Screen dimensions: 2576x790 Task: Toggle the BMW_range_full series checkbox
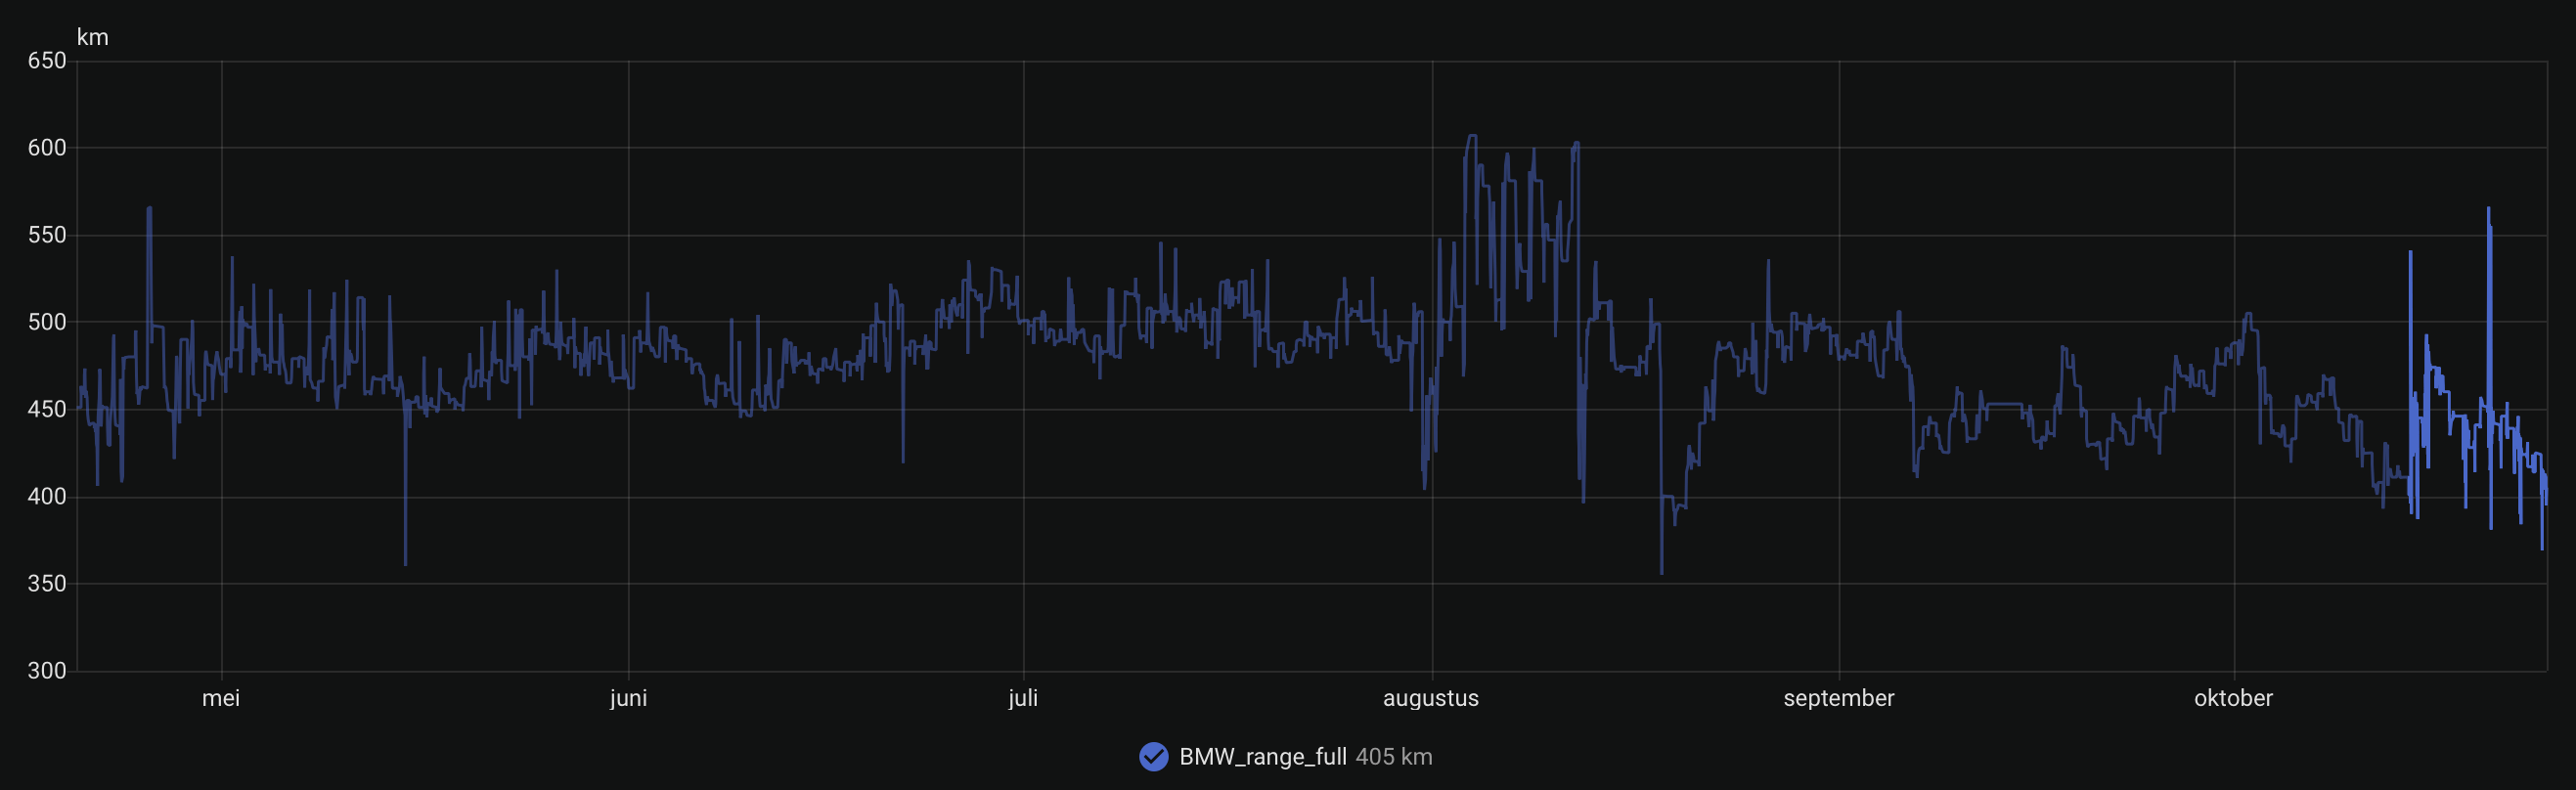click(1153, 757)
